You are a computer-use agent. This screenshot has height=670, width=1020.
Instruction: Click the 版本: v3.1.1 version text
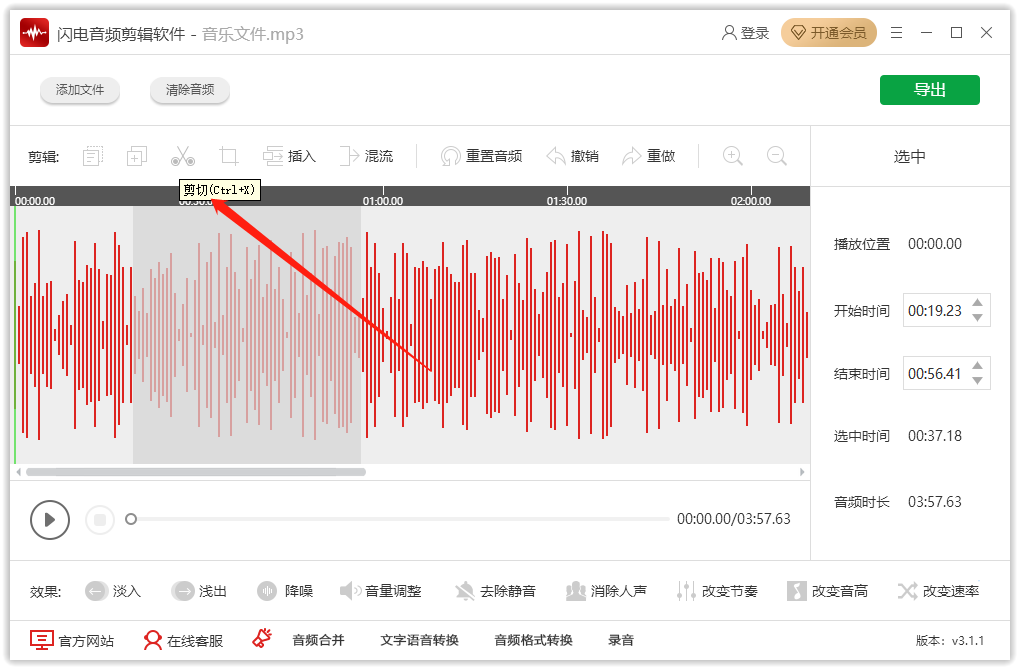pos(950,641)
